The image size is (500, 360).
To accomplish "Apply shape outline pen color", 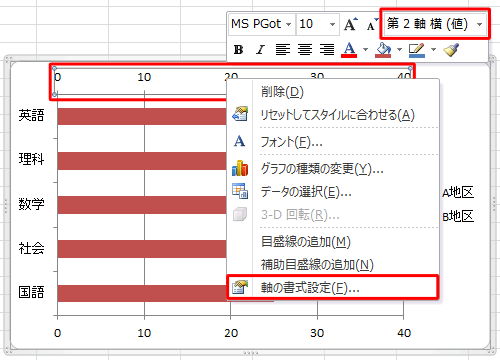I will [x=417, y=50].
